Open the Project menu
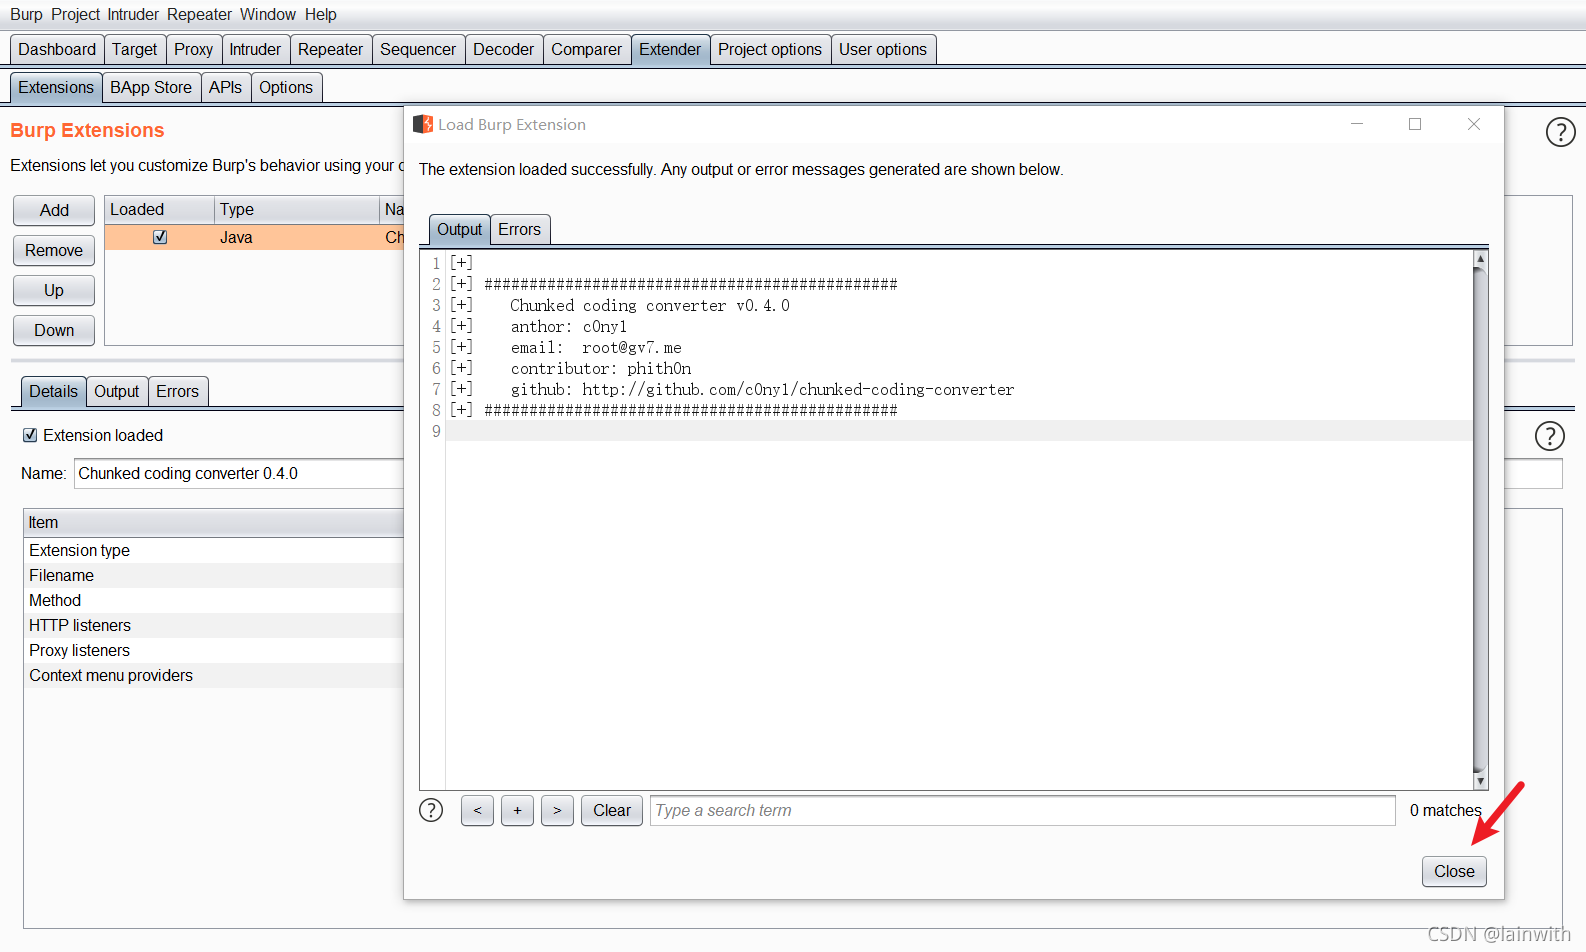Screen dimensions: 1586x952 click(x=76, y=14)
